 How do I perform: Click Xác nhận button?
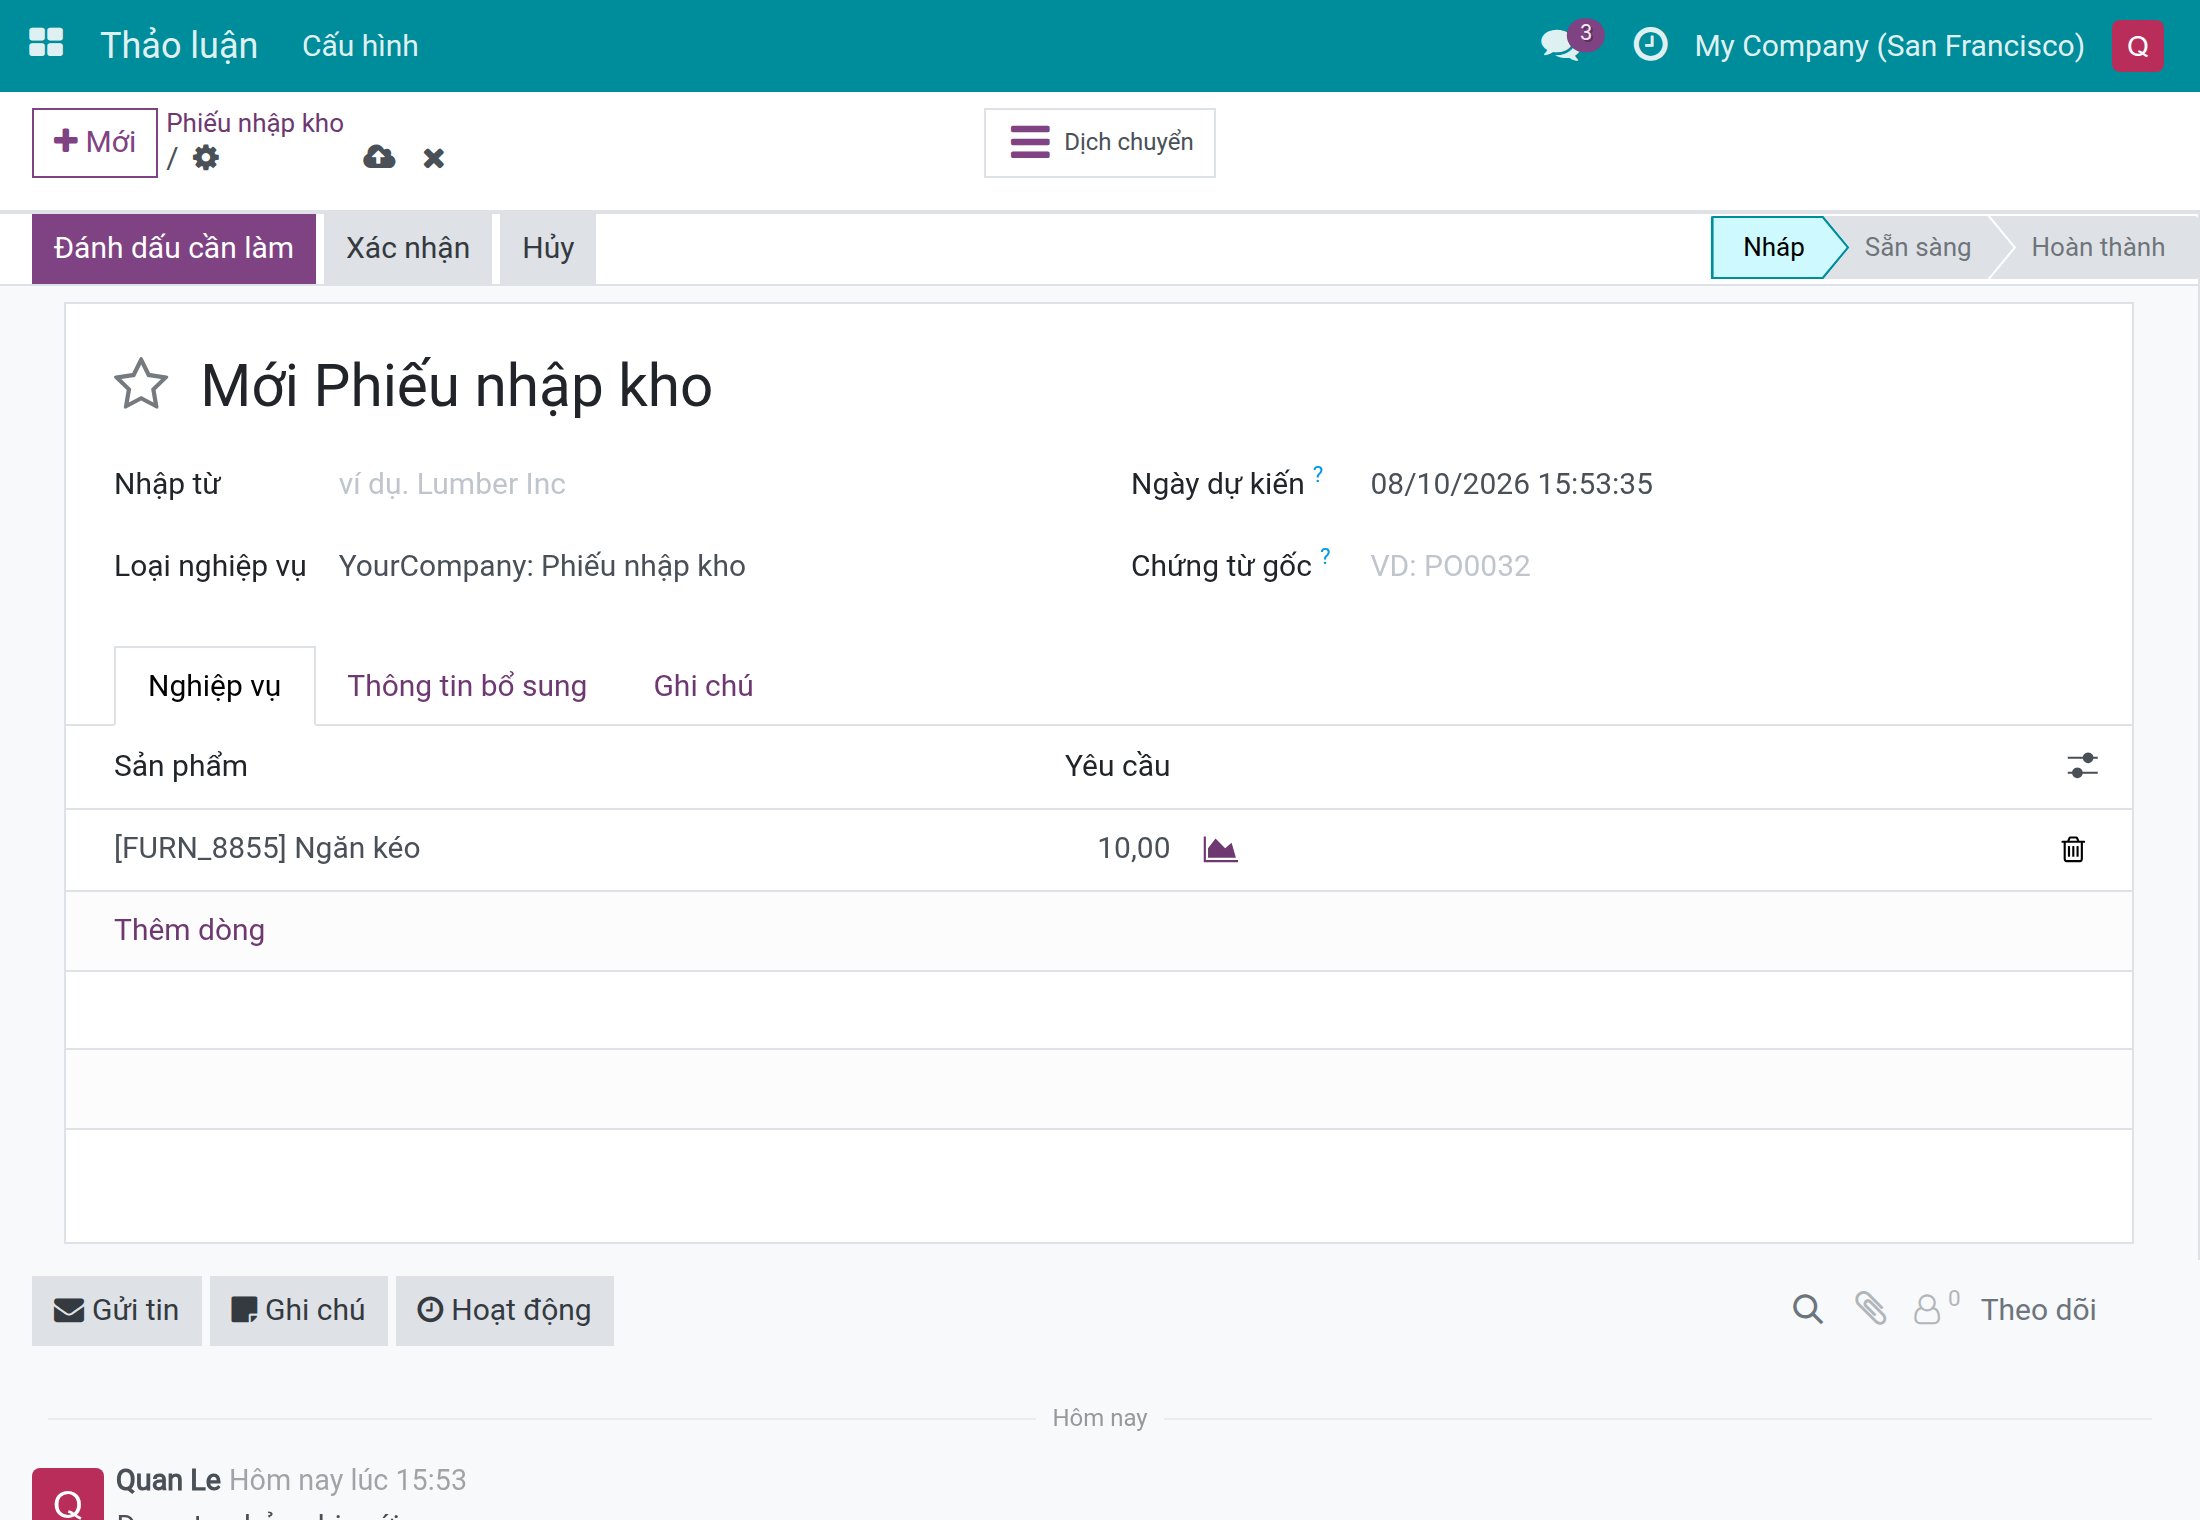tap(408, 248)
